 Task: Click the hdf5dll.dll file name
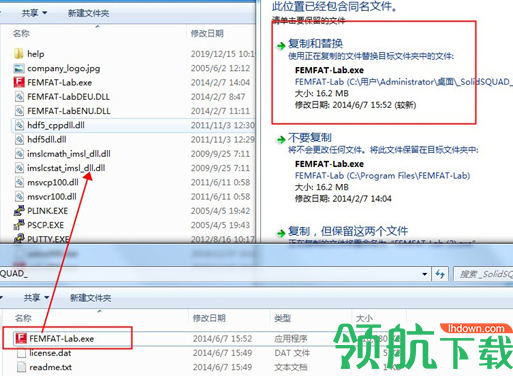(x=47, y=140)
